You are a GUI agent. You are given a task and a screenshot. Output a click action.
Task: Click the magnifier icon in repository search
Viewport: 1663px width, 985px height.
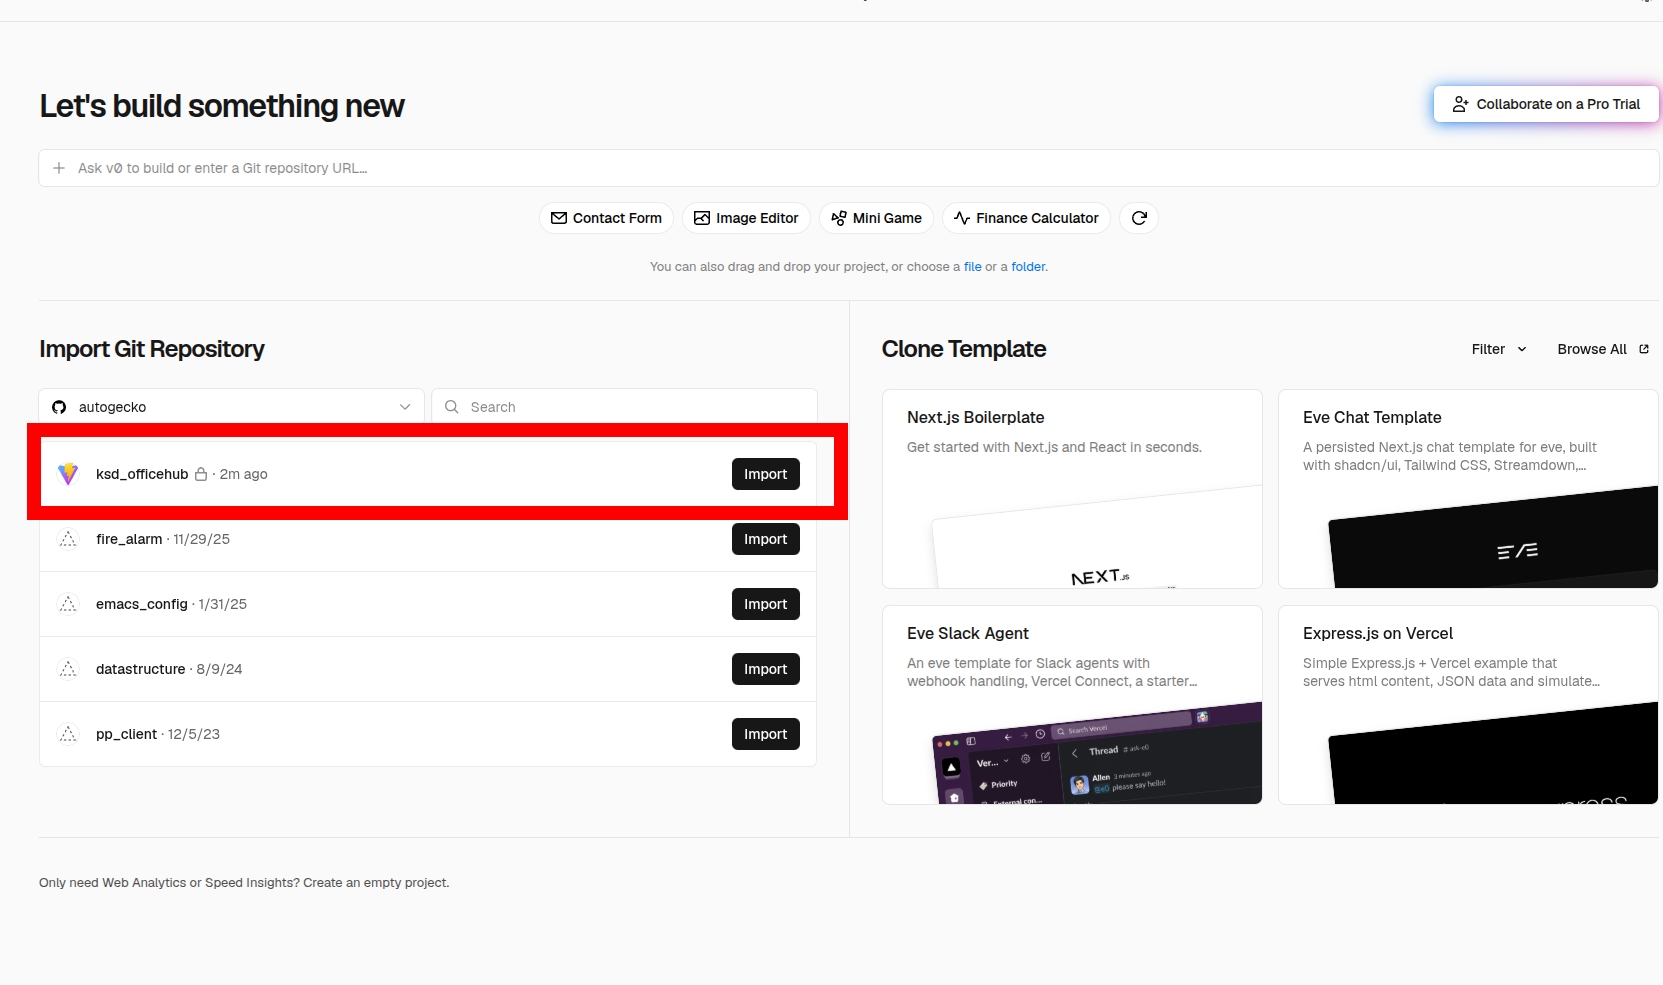(452, 407)
